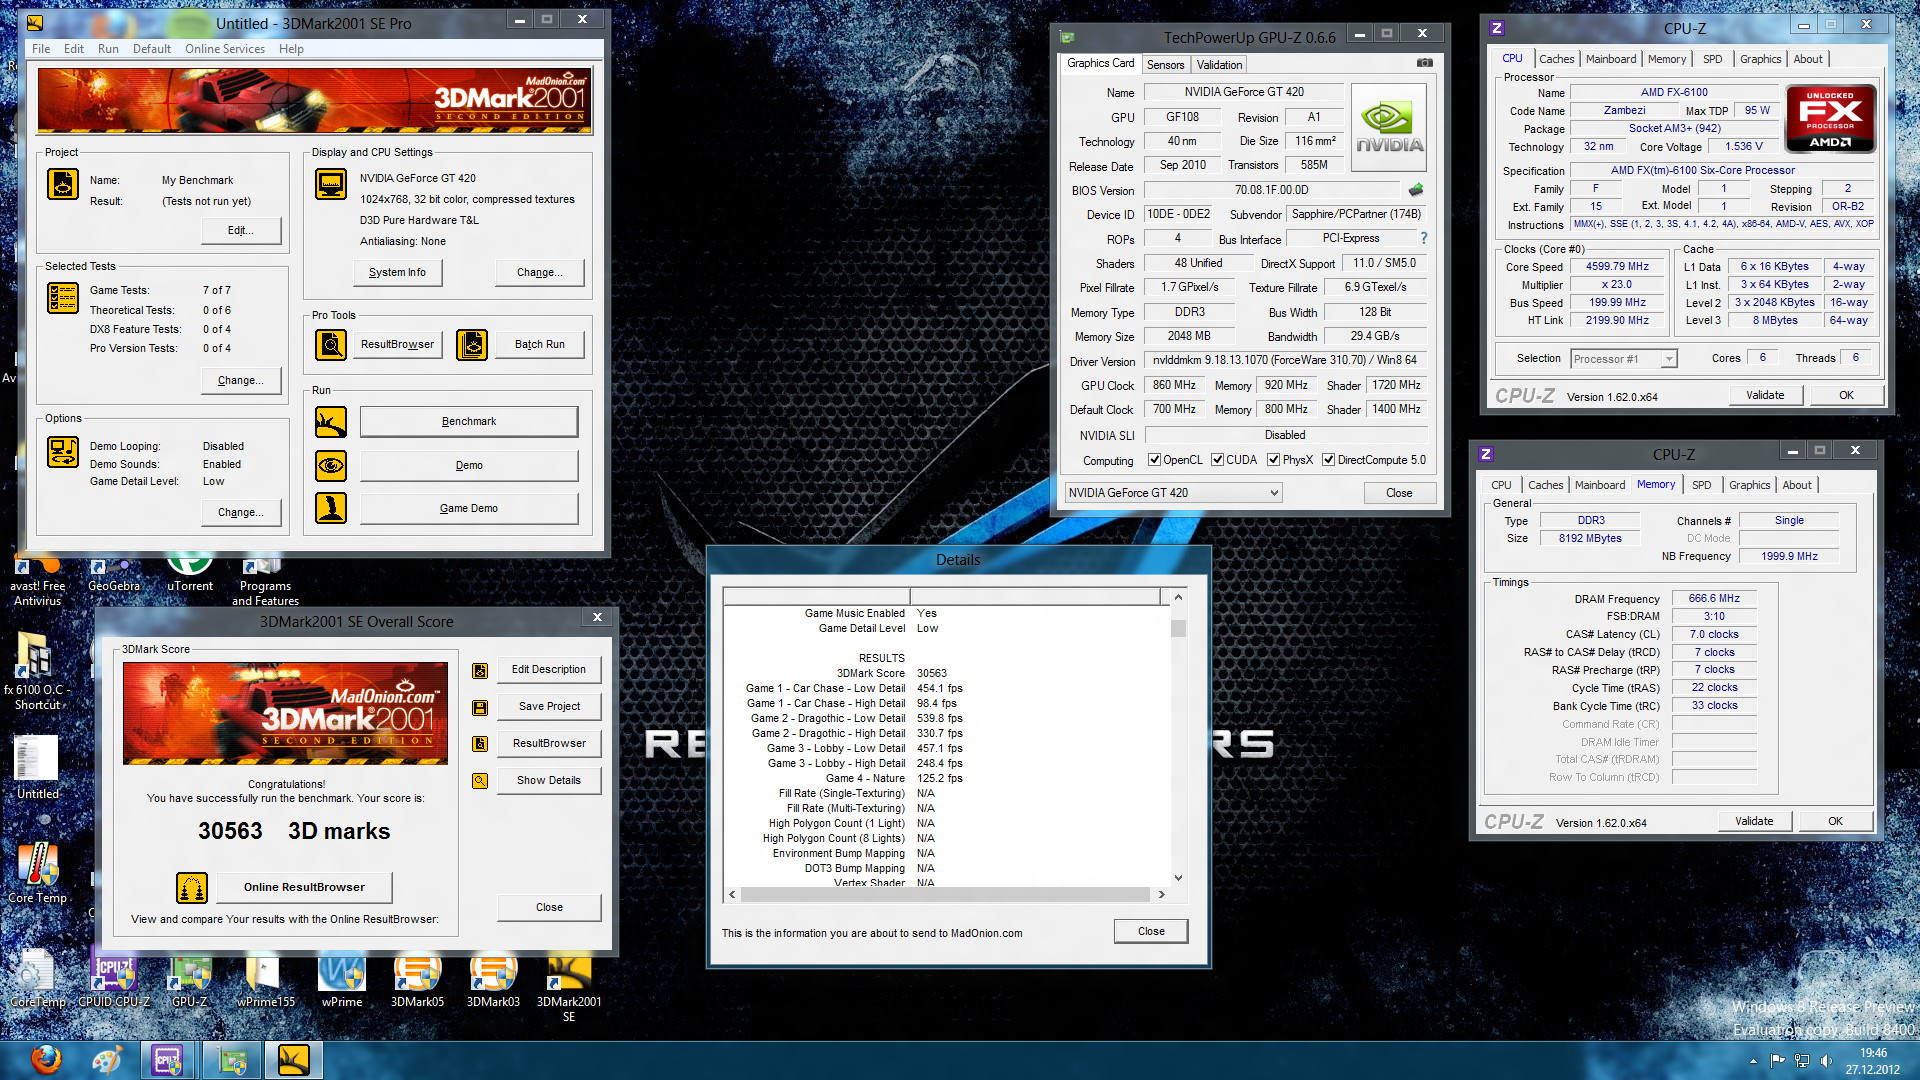
Task: Click the GPU-Z screenshot camera icon
Action: point(1425,63)
